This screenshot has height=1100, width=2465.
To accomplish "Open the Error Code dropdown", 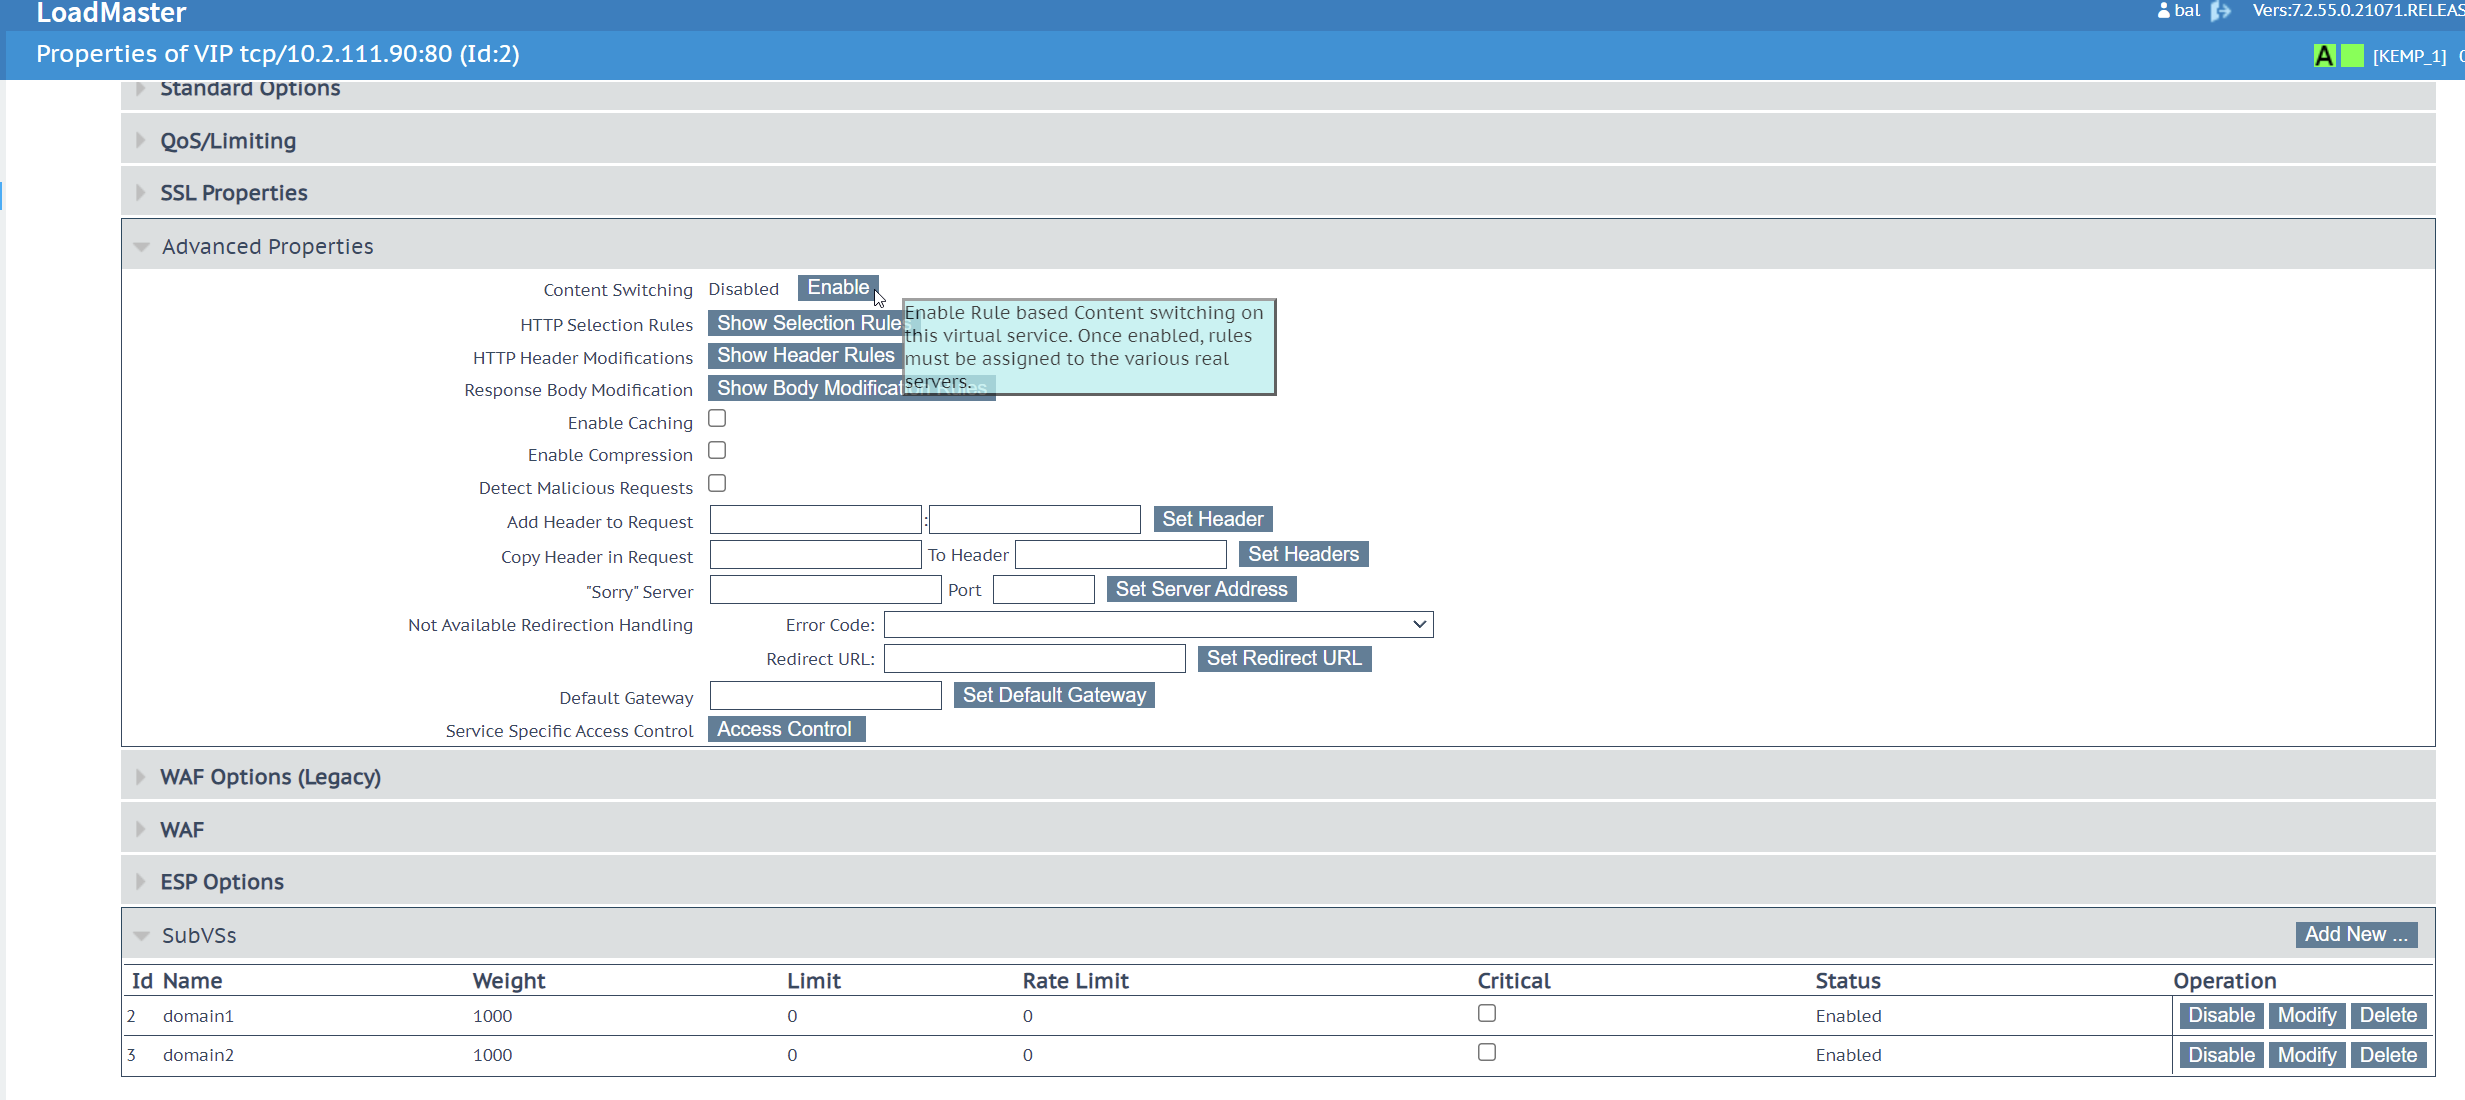I will (1158, 624).
